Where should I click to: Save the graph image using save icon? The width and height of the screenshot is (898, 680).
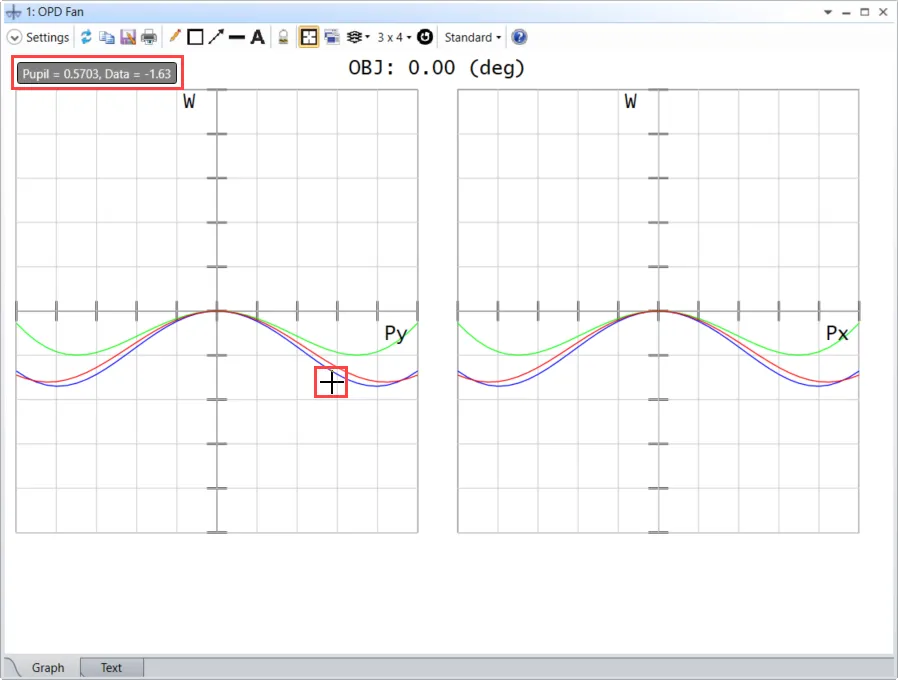(x=127, y=37)
